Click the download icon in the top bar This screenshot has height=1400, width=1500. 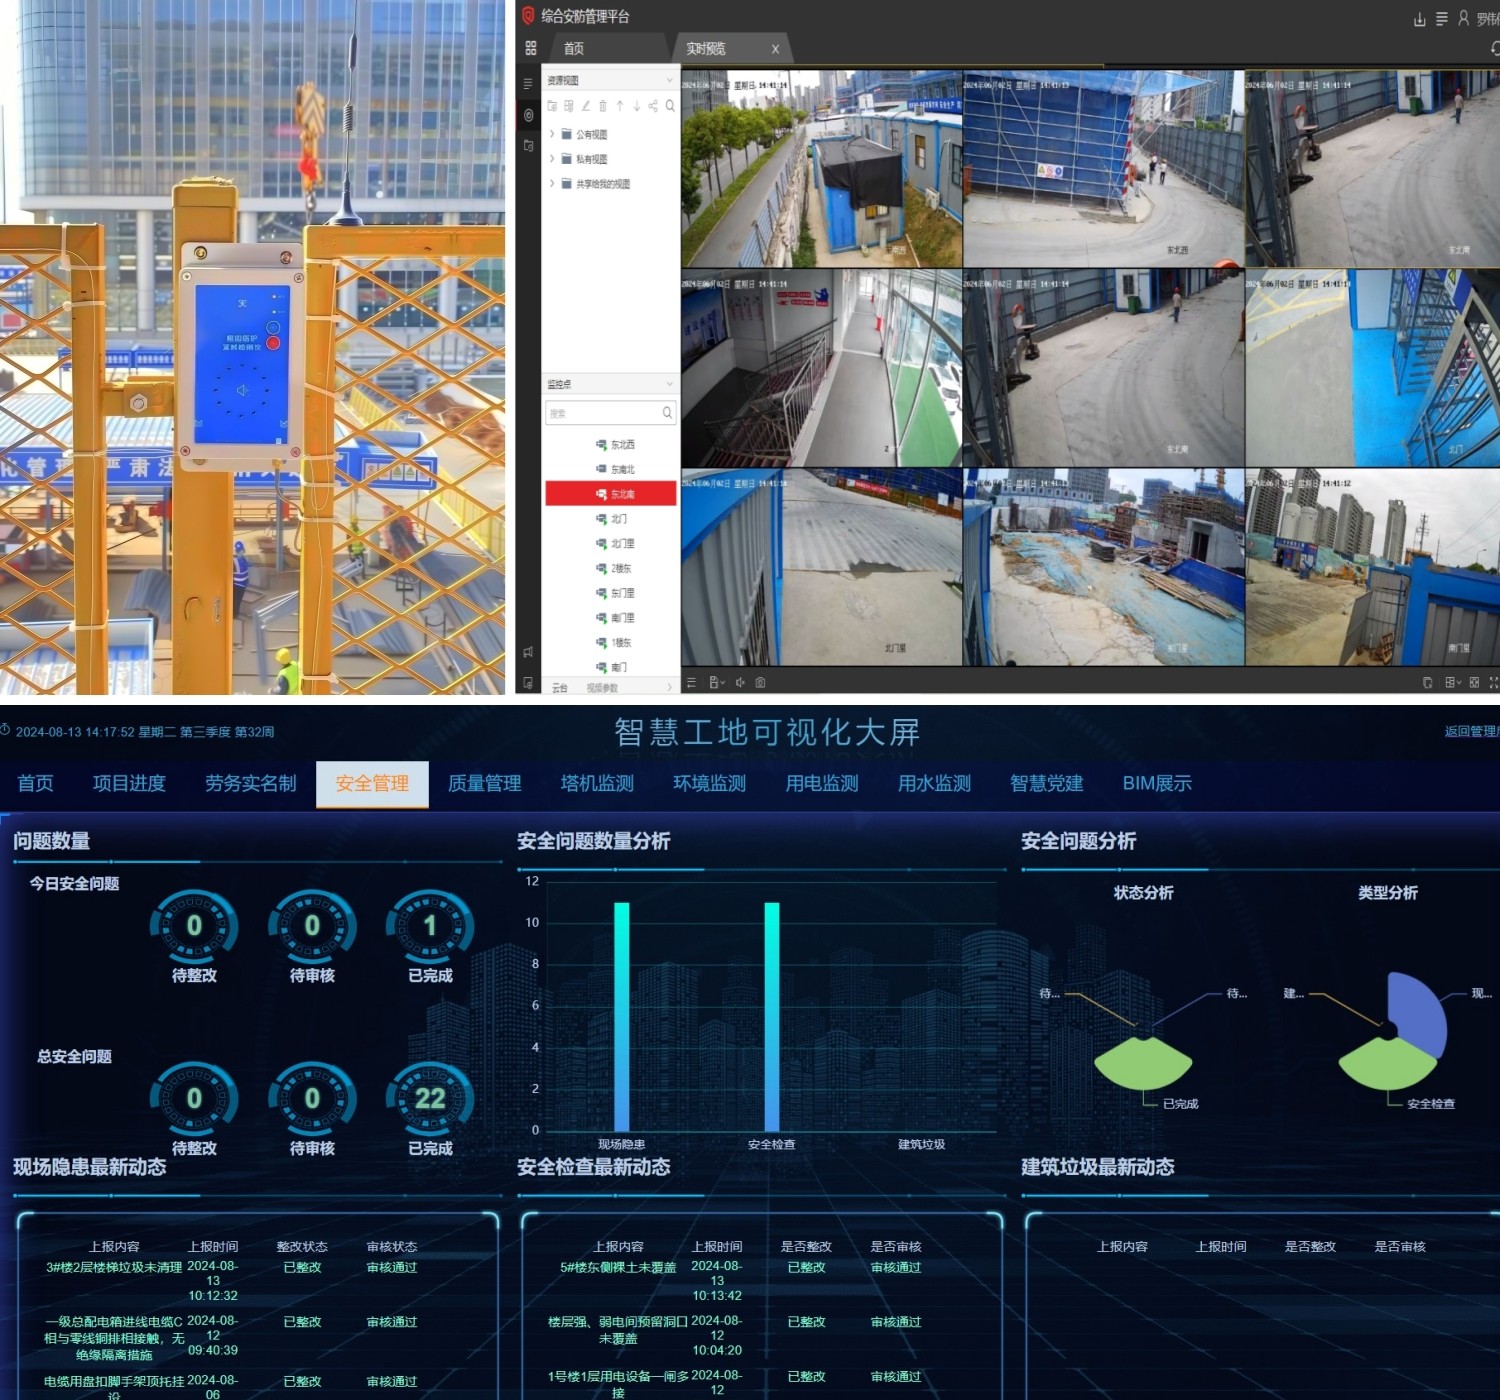coord(1419,19)
